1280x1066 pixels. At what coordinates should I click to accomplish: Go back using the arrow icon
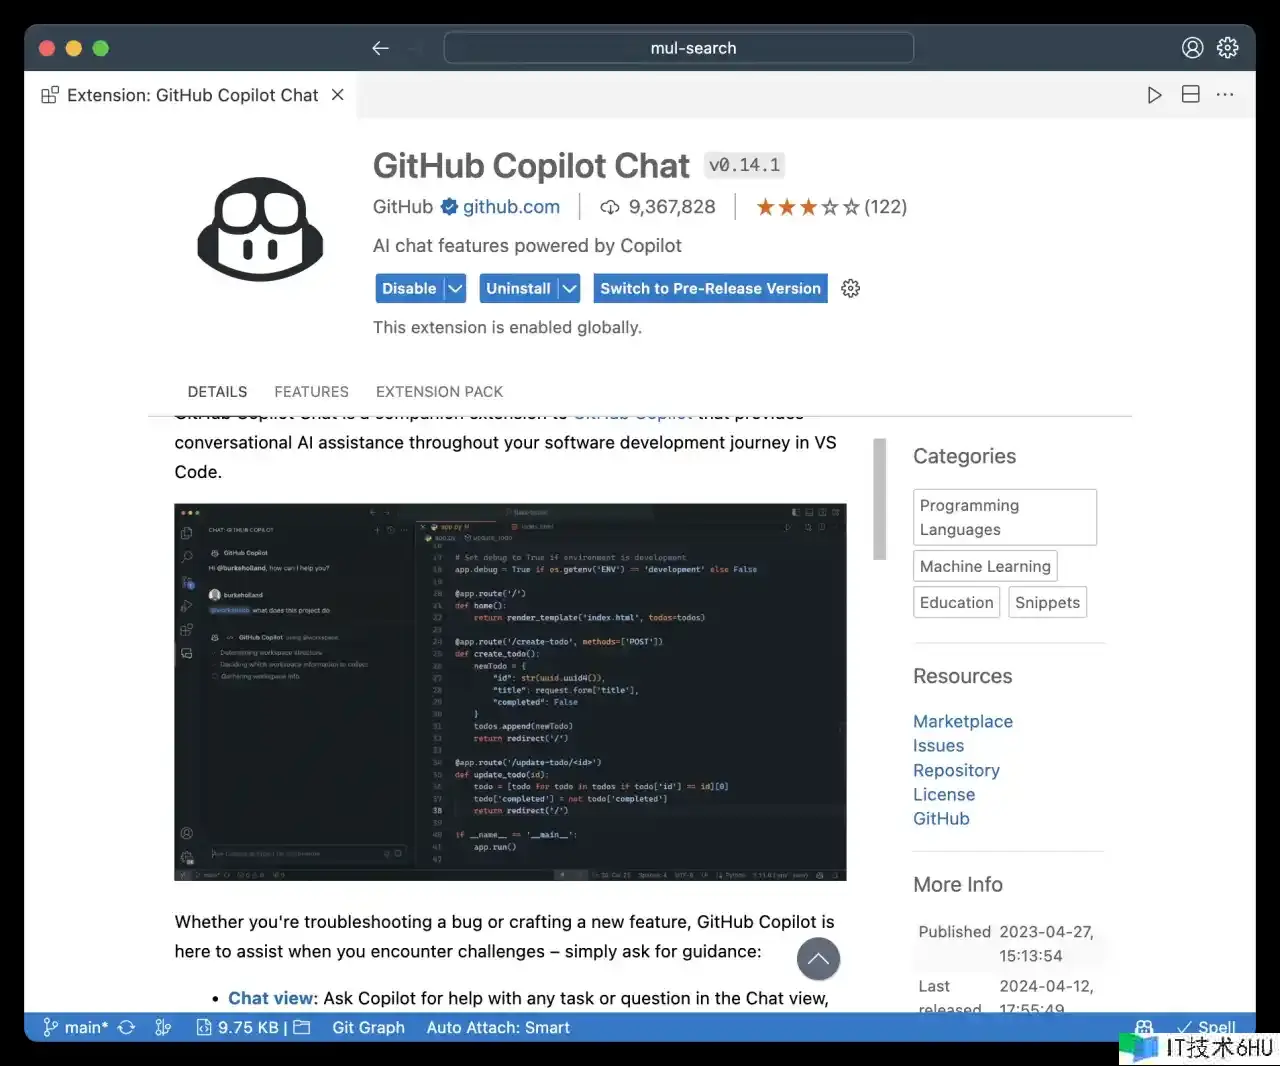[380, 48]
